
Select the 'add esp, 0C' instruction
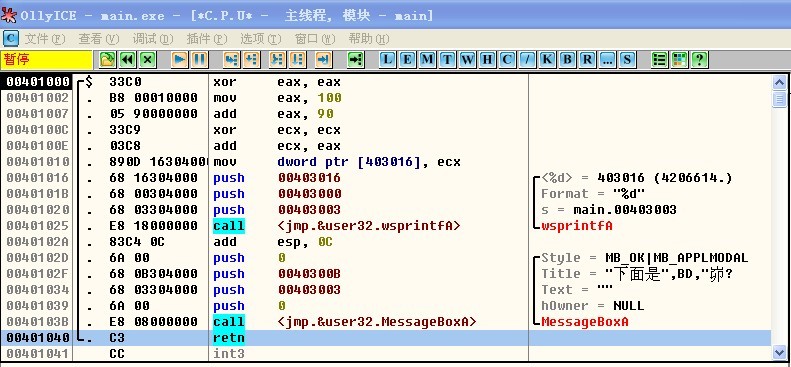click(273, 242)
